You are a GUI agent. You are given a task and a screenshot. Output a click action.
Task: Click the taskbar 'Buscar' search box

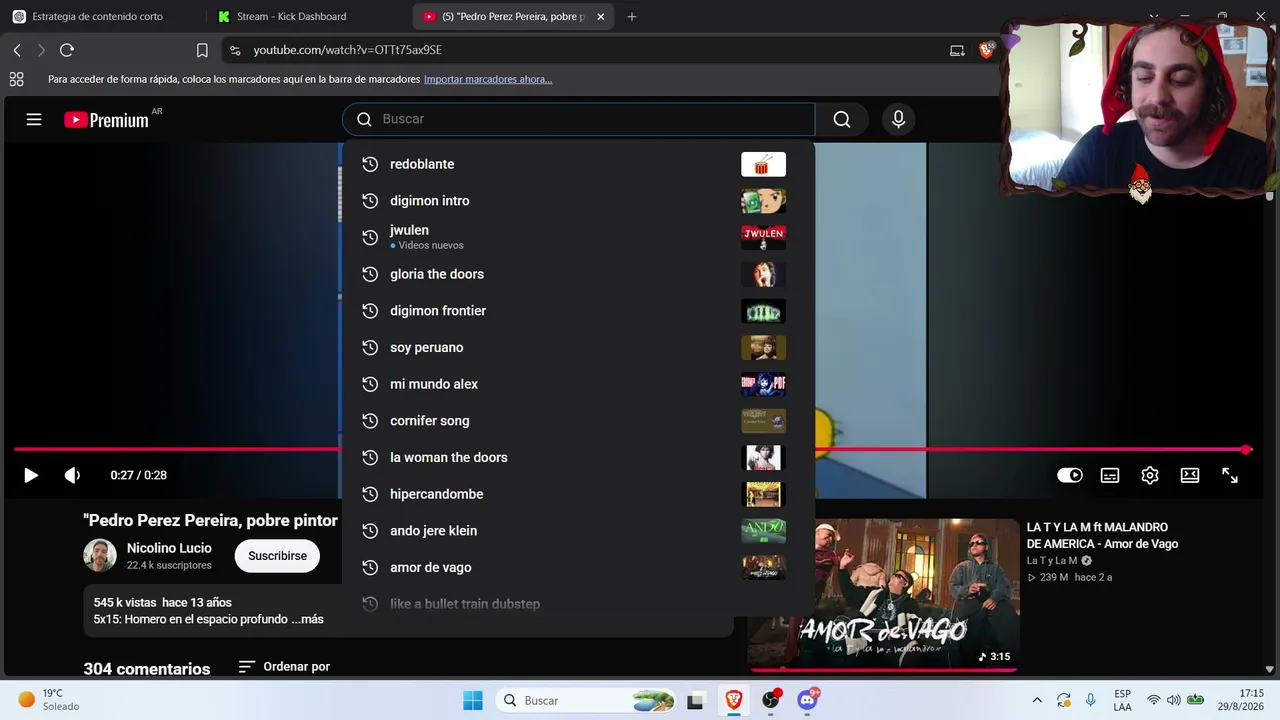[588, 700]
